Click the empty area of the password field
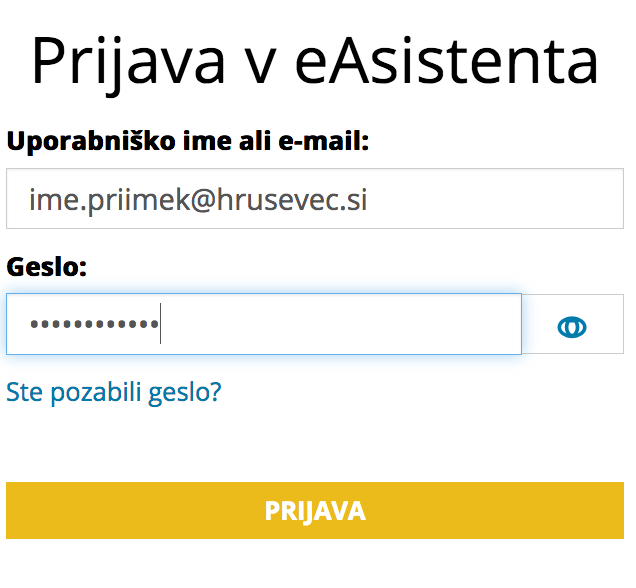 tap(341, 324)
